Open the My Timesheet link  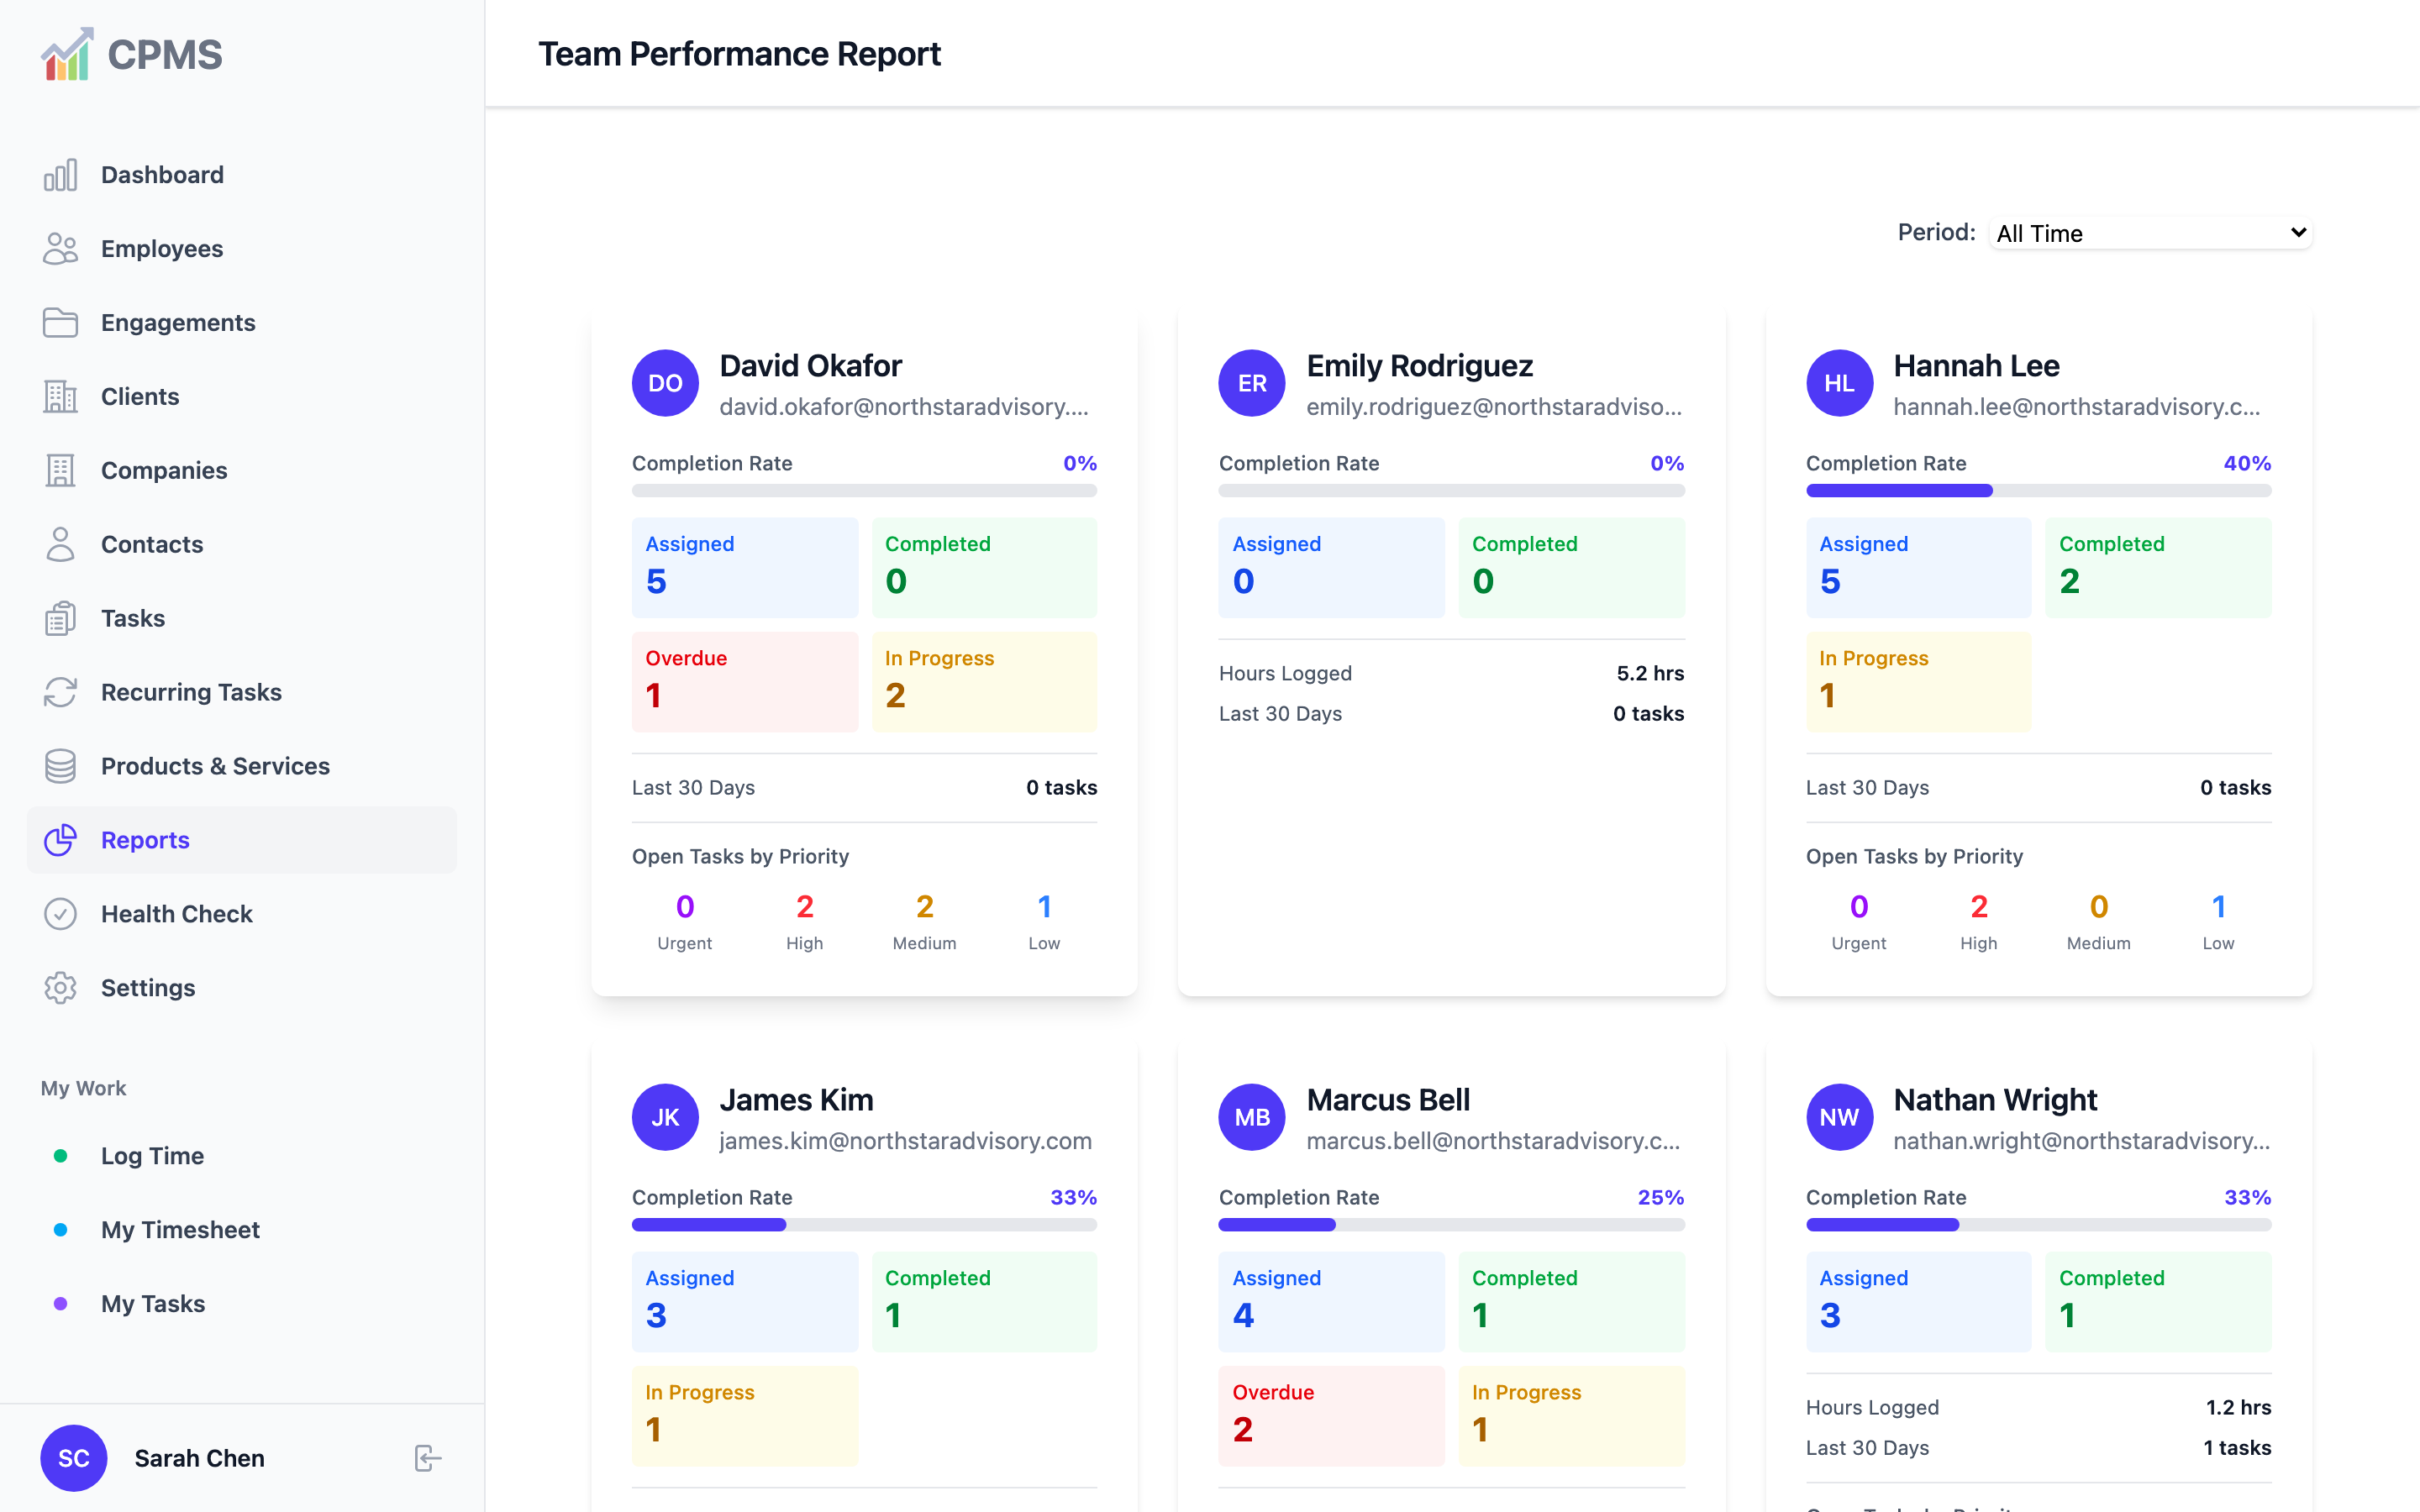tap(241, 1230)
